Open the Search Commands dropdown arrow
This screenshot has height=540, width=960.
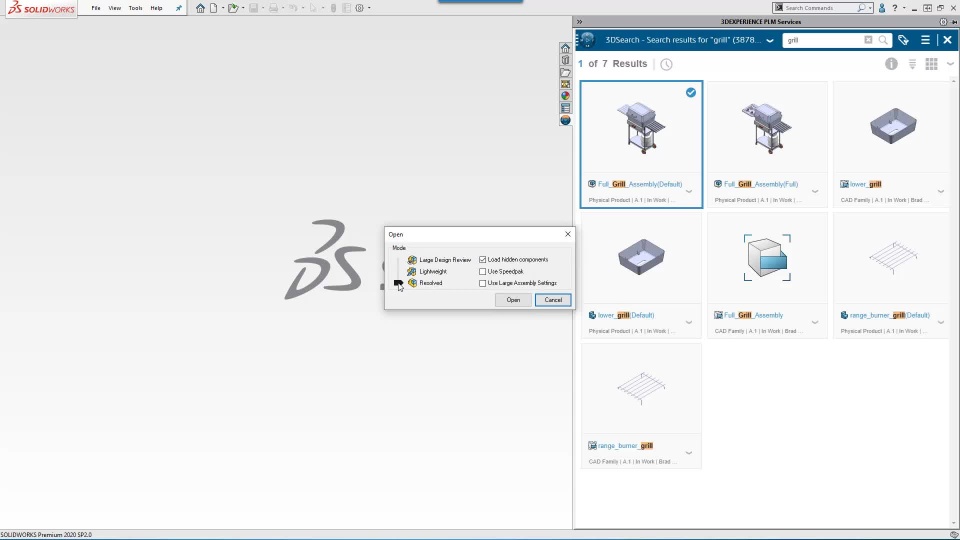coord(870,8)
